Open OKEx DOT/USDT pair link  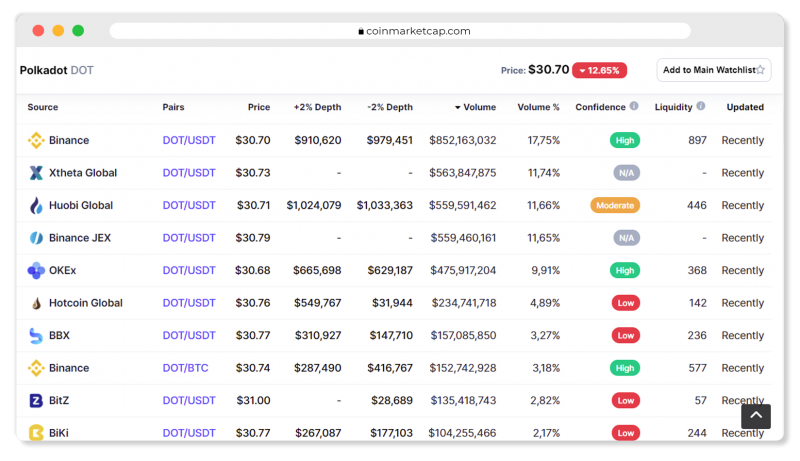tap(189, 270)
